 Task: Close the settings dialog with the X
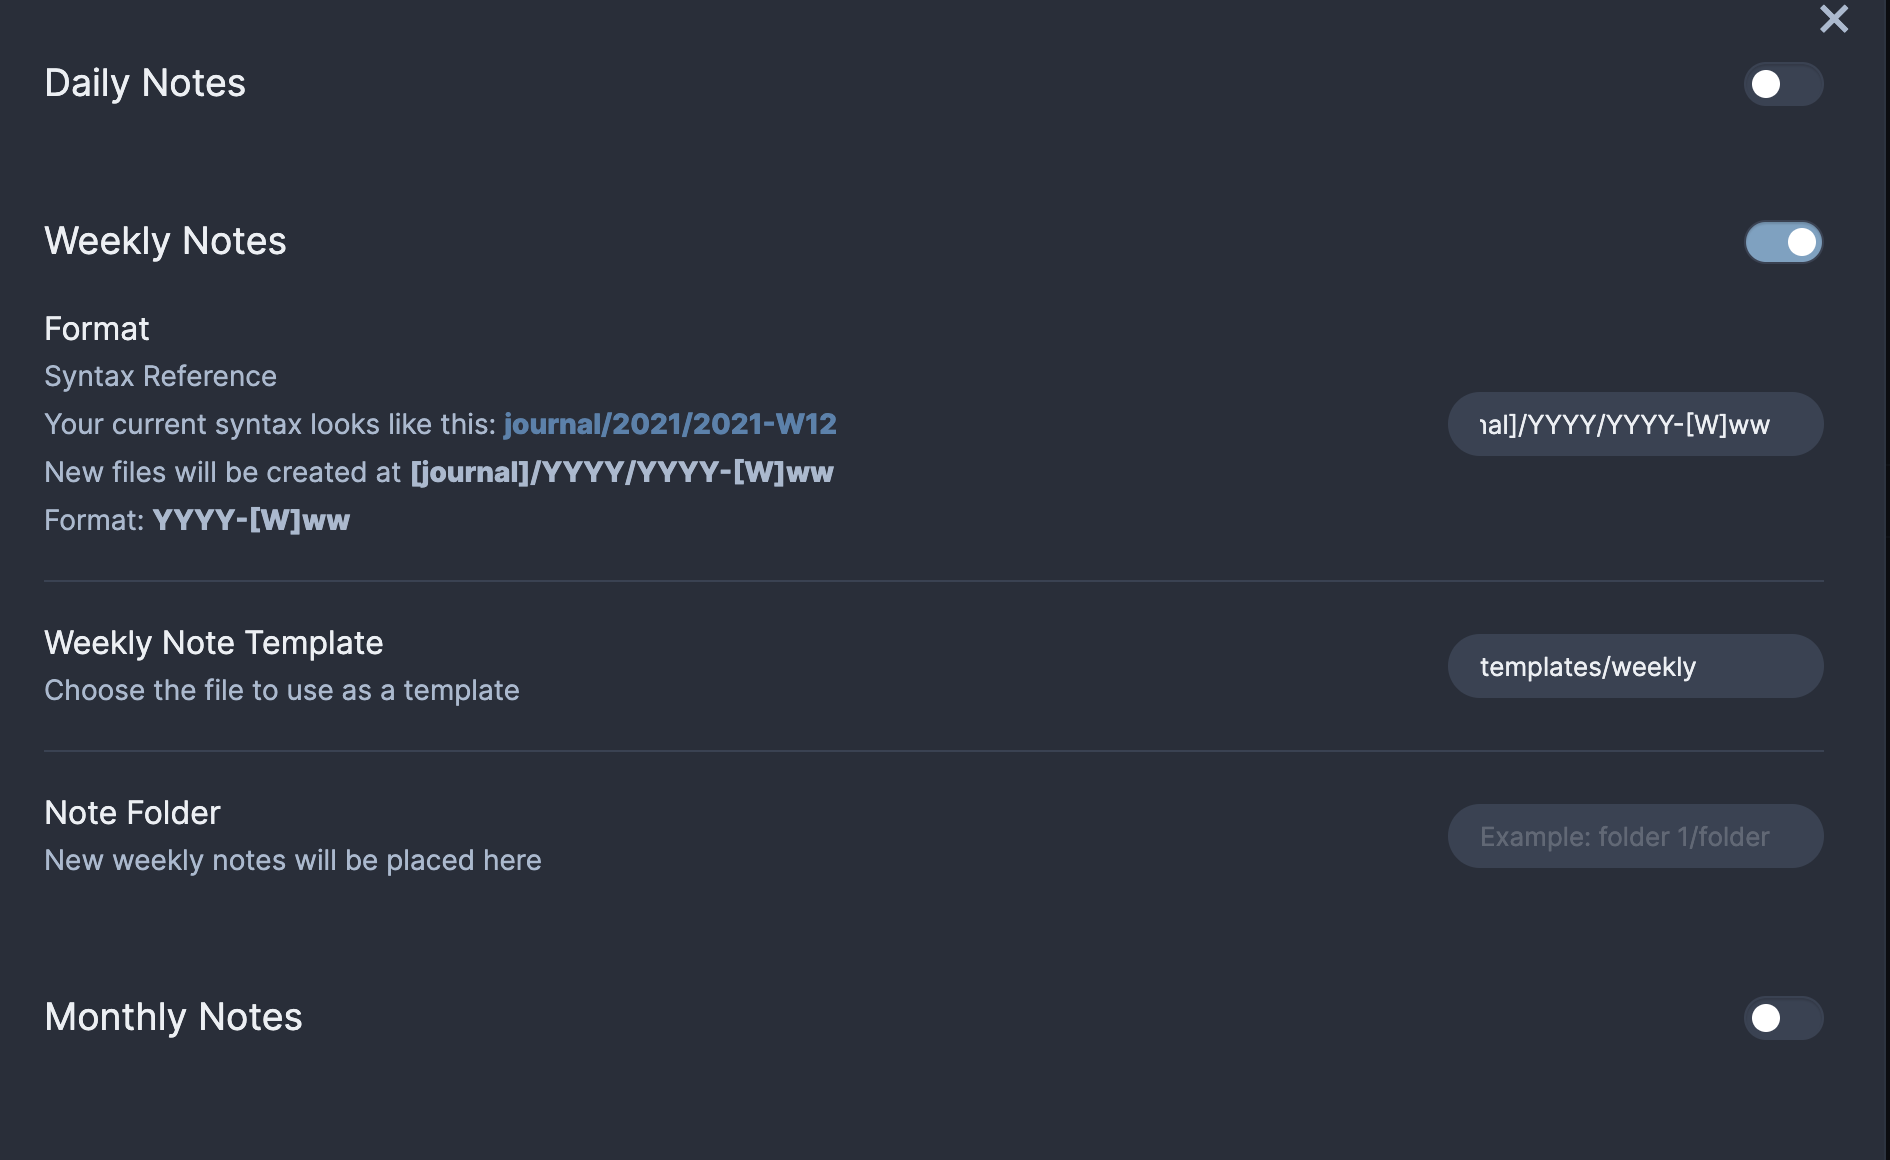tap(1833, 19)
